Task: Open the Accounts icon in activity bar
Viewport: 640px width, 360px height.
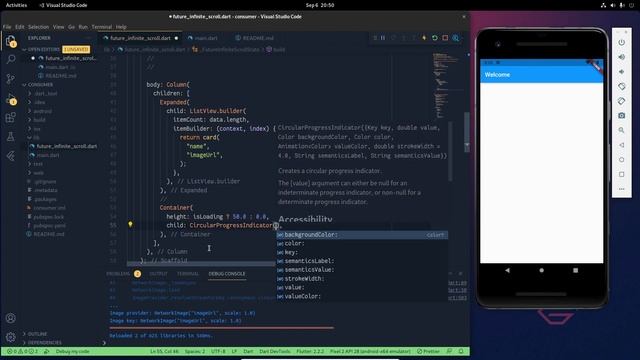Action: [x=11, y=318]
